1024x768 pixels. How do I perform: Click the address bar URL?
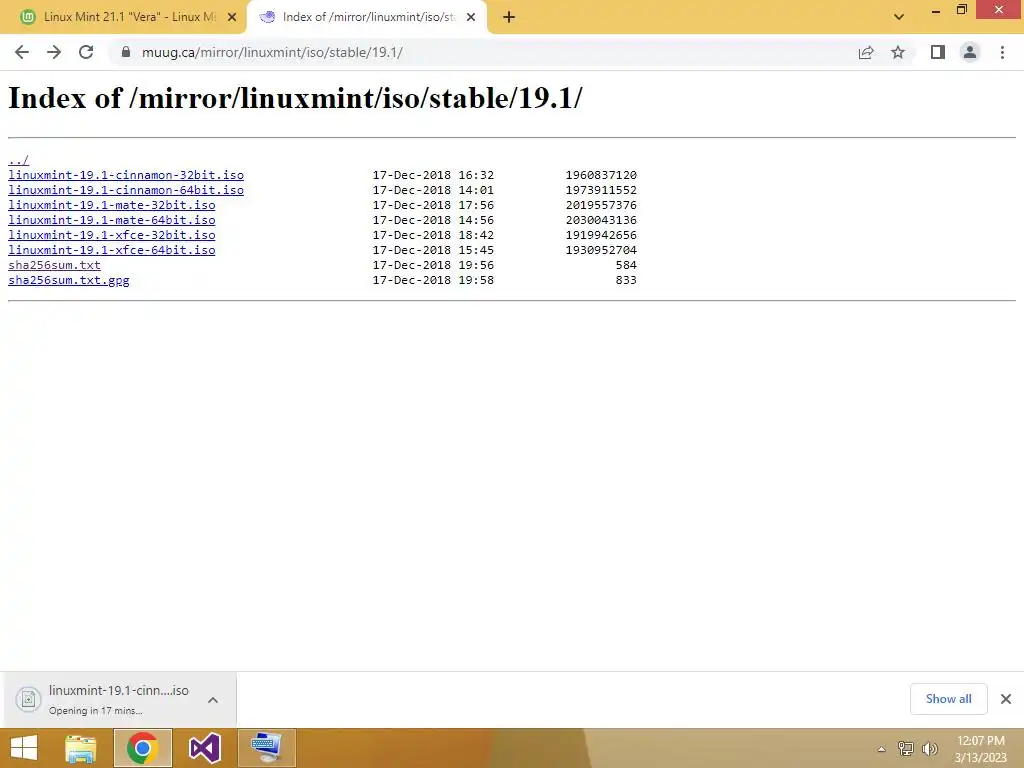point(272,52)
